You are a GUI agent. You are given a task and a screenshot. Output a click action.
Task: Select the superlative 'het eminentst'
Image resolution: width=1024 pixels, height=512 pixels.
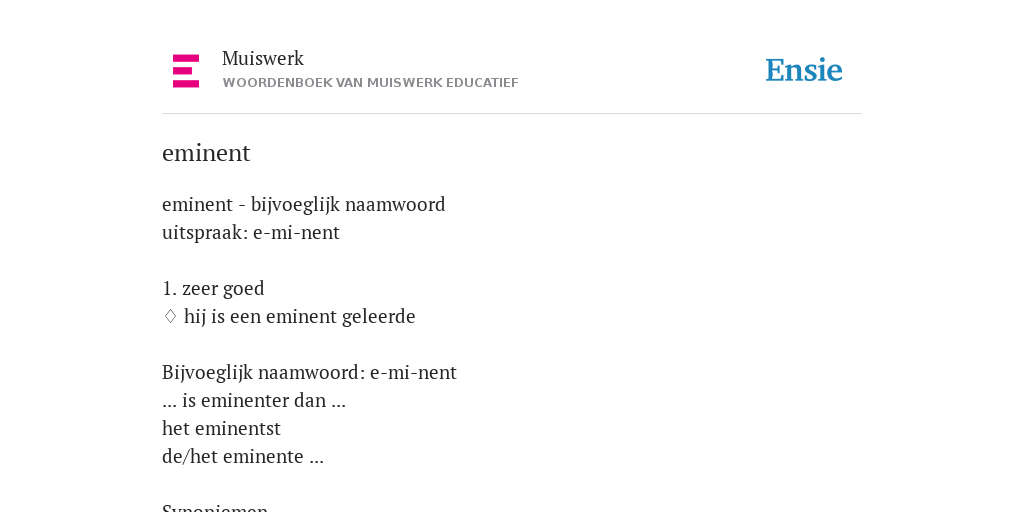(x=221, y=429)
